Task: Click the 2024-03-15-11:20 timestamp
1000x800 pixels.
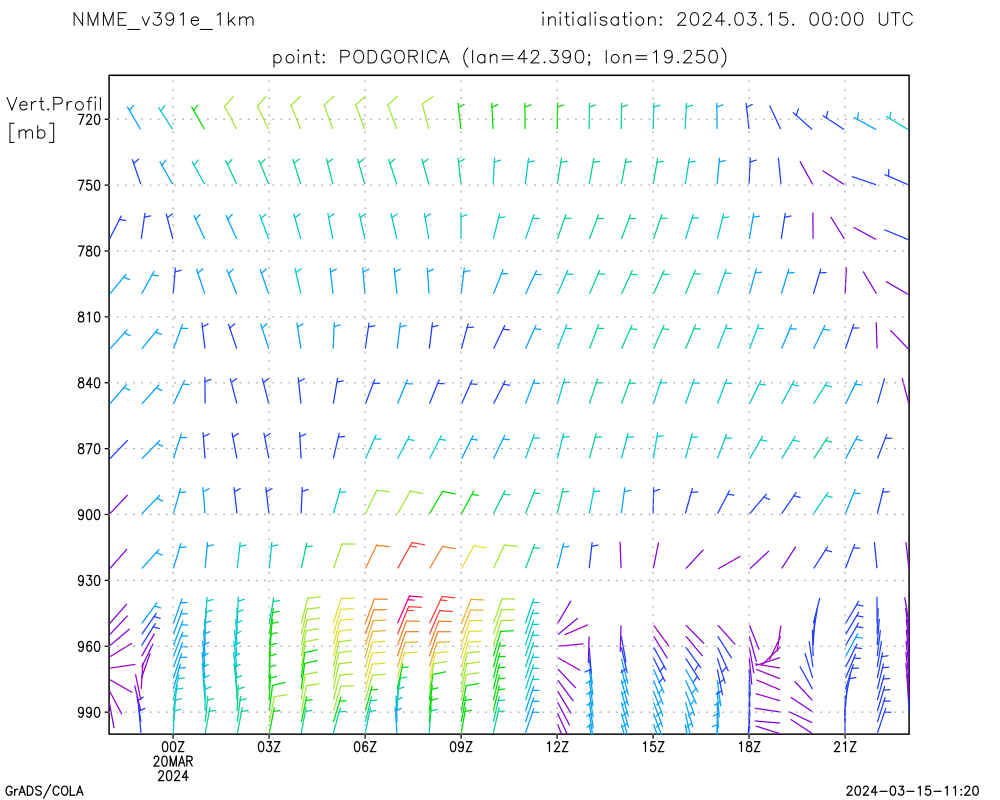Action: pyautogui.click(x=912, y=791)
